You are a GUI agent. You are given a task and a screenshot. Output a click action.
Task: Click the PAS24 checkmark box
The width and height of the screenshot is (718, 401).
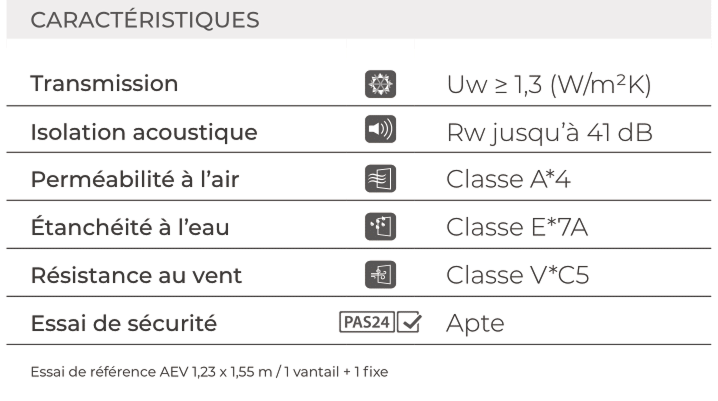[x=409, y=322]
